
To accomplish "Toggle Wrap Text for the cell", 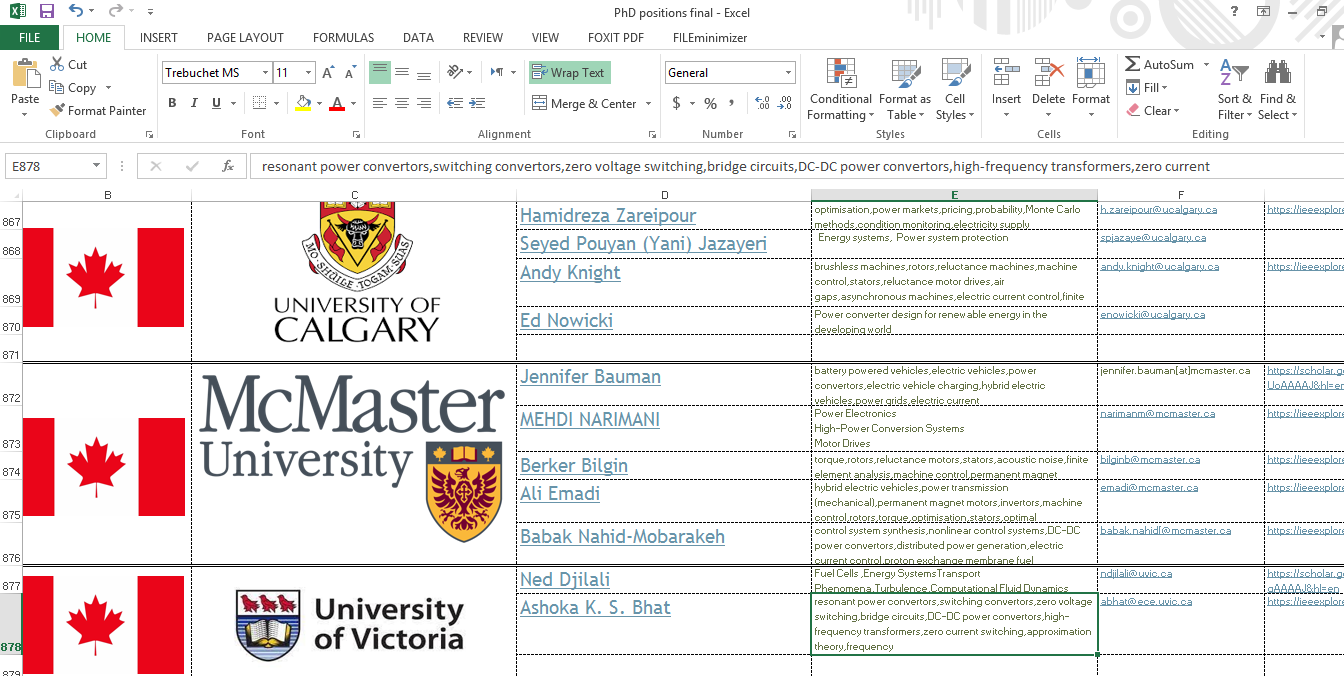I will pyautogui.click(x=568, y=73).
